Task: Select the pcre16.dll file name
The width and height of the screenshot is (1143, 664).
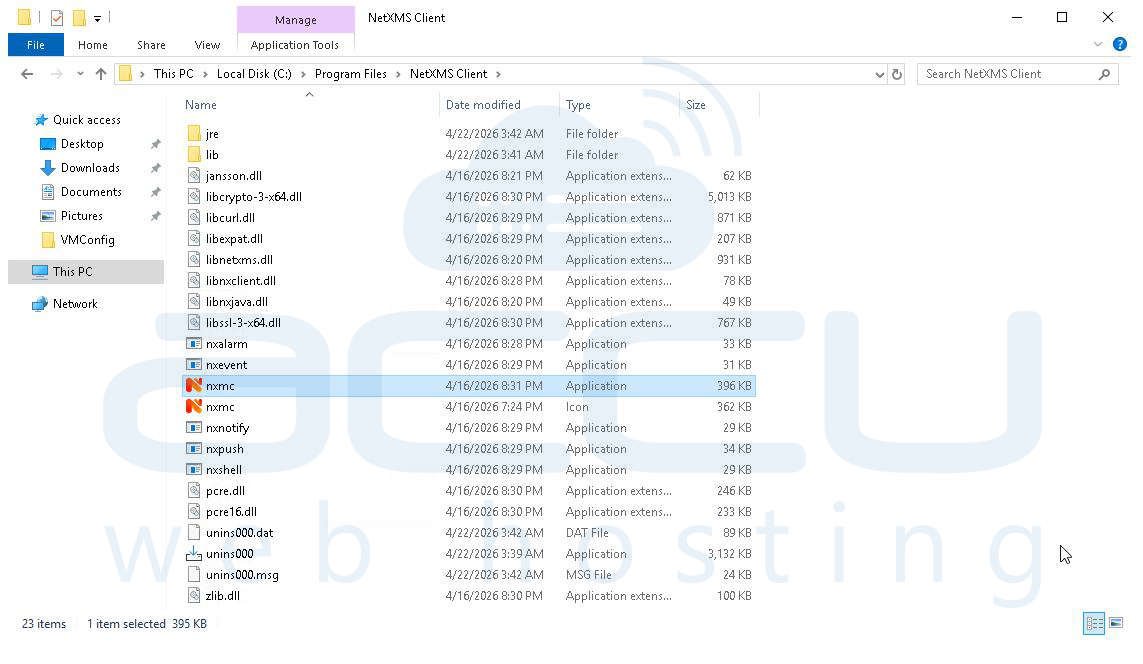Action: pyautogui.click(x=231, y=512)
